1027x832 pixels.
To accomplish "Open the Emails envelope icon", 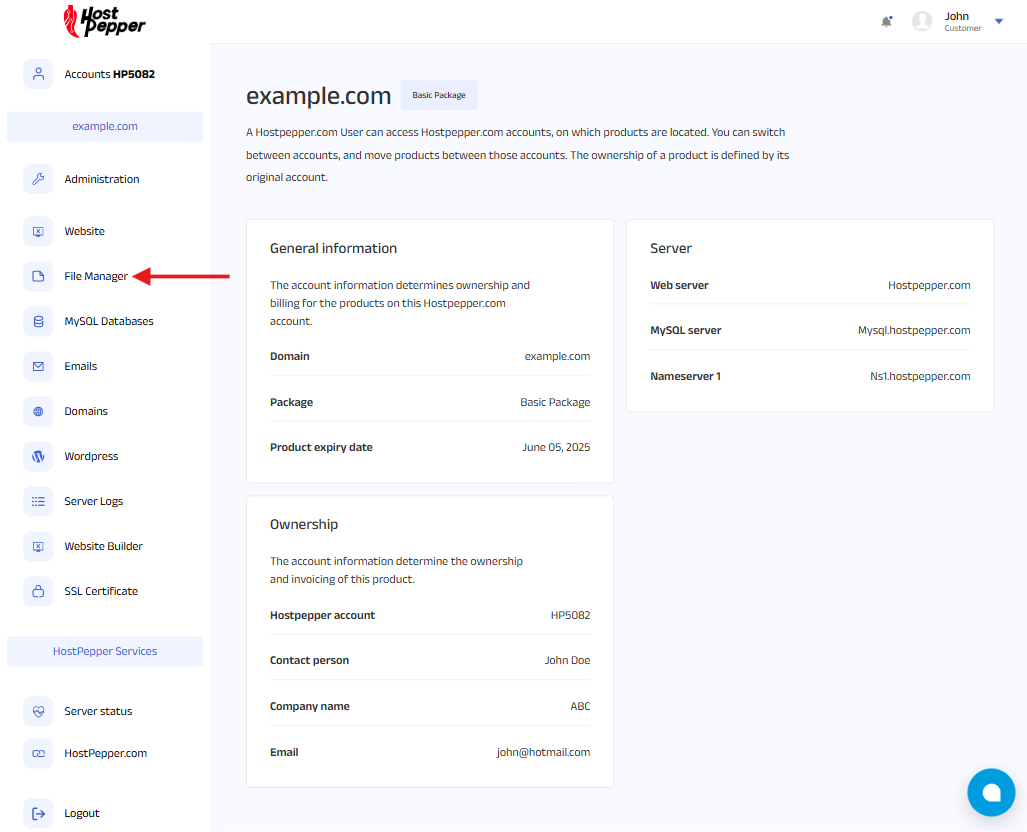I will coord(38,366).
